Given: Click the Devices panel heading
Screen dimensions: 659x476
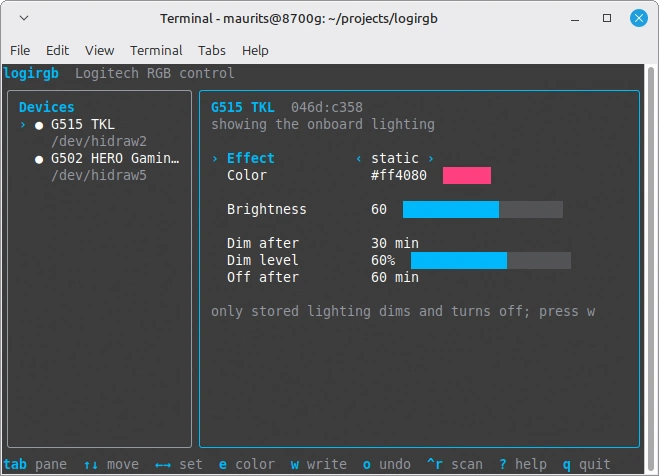Looking at the screenshot, I should coord(47,107).
